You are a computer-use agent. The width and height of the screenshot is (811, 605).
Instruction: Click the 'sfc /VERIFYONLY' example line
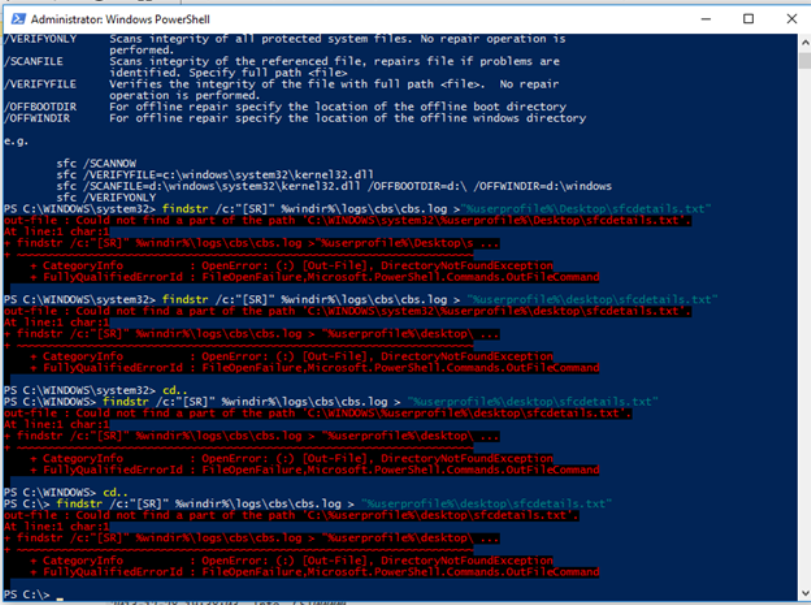(x=106, y=198)
